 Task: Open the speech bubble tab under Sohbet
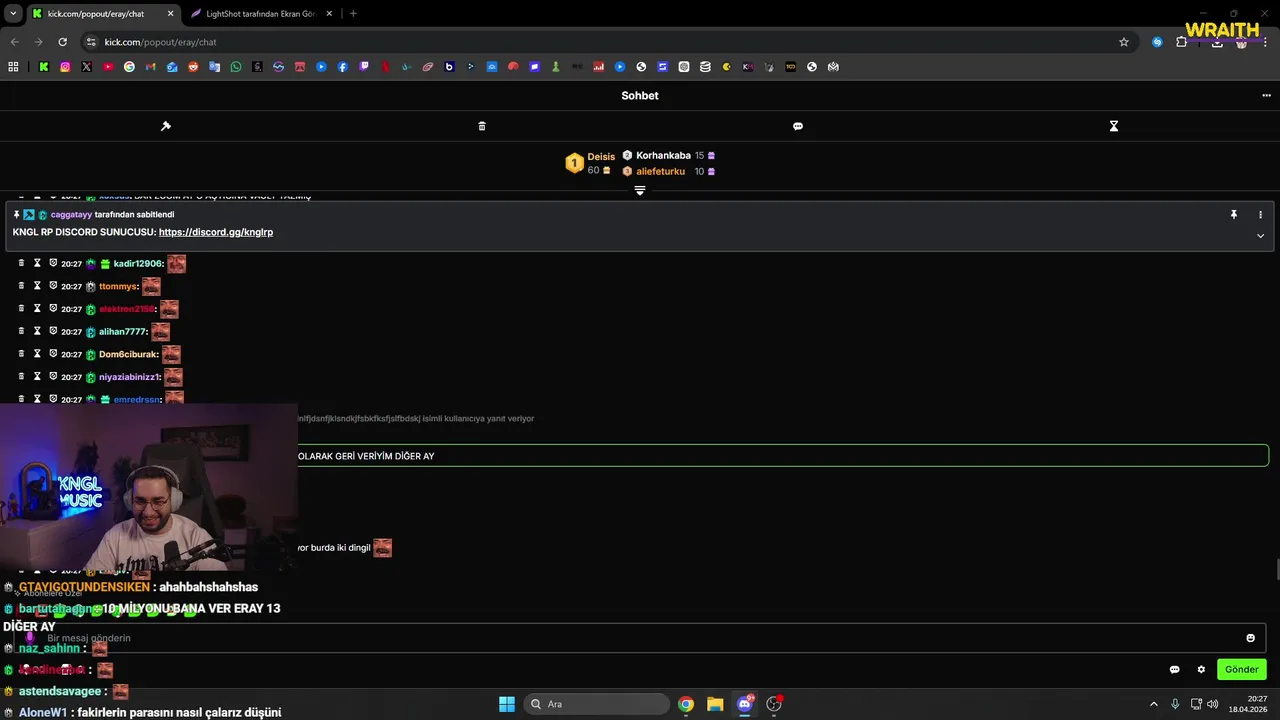click(798, 126)
